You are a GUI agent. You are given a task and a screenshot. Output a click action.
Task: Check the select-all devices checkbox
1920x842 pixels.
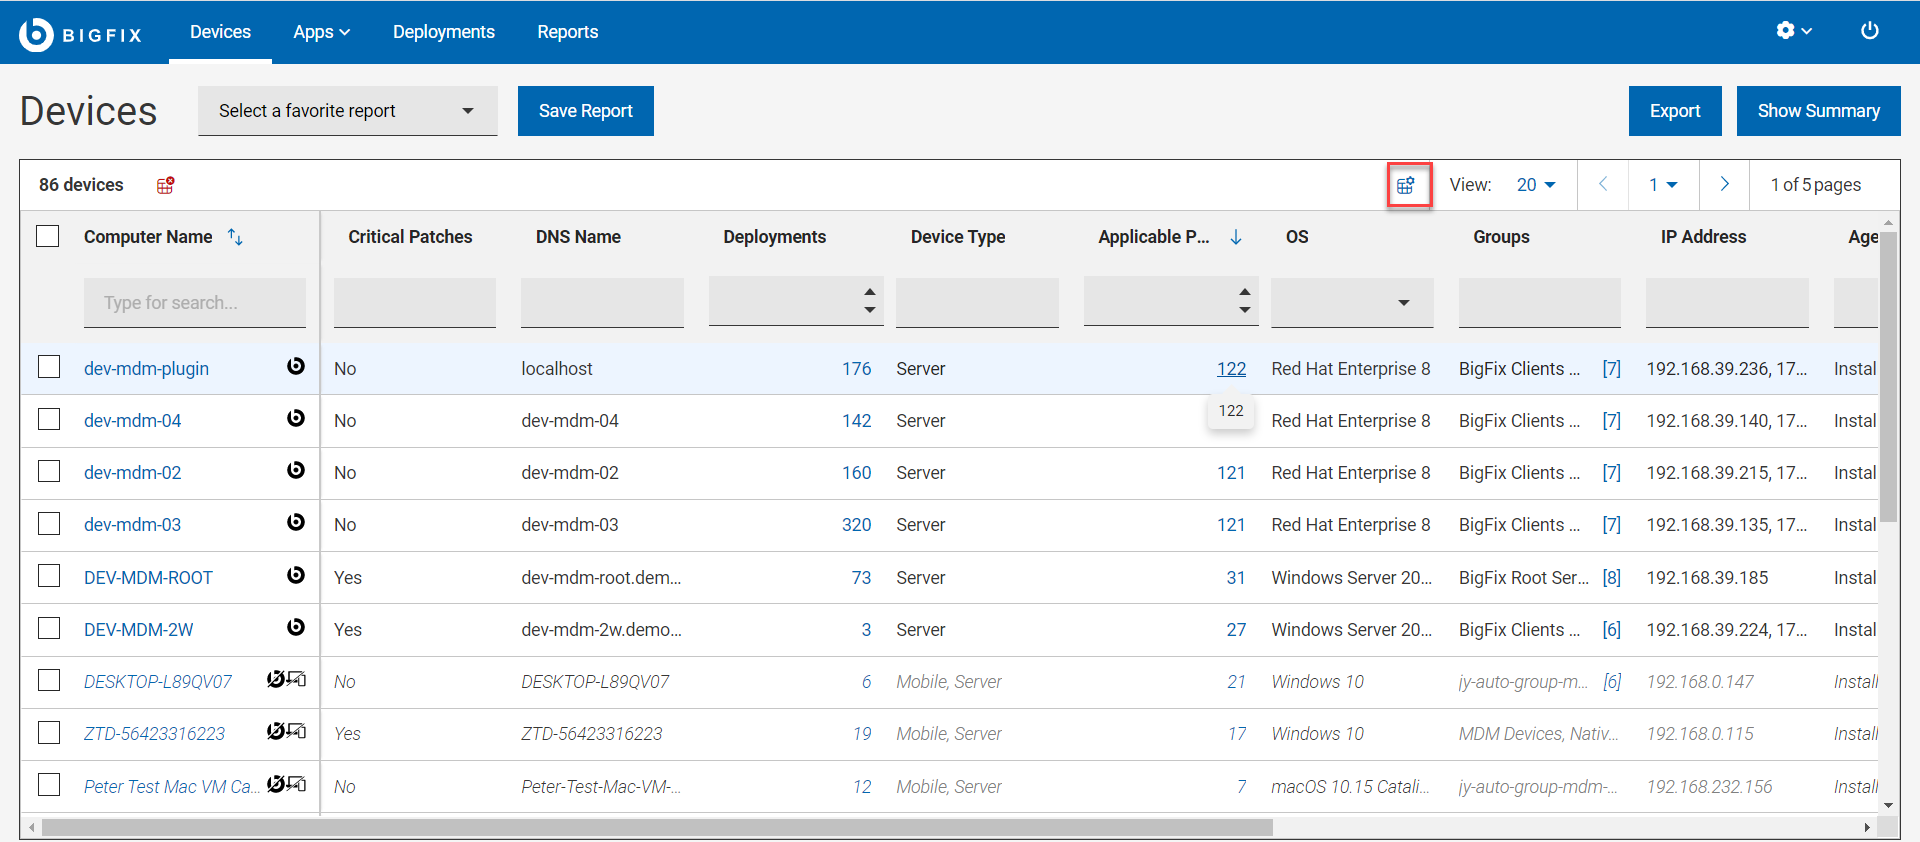[48, 237]
